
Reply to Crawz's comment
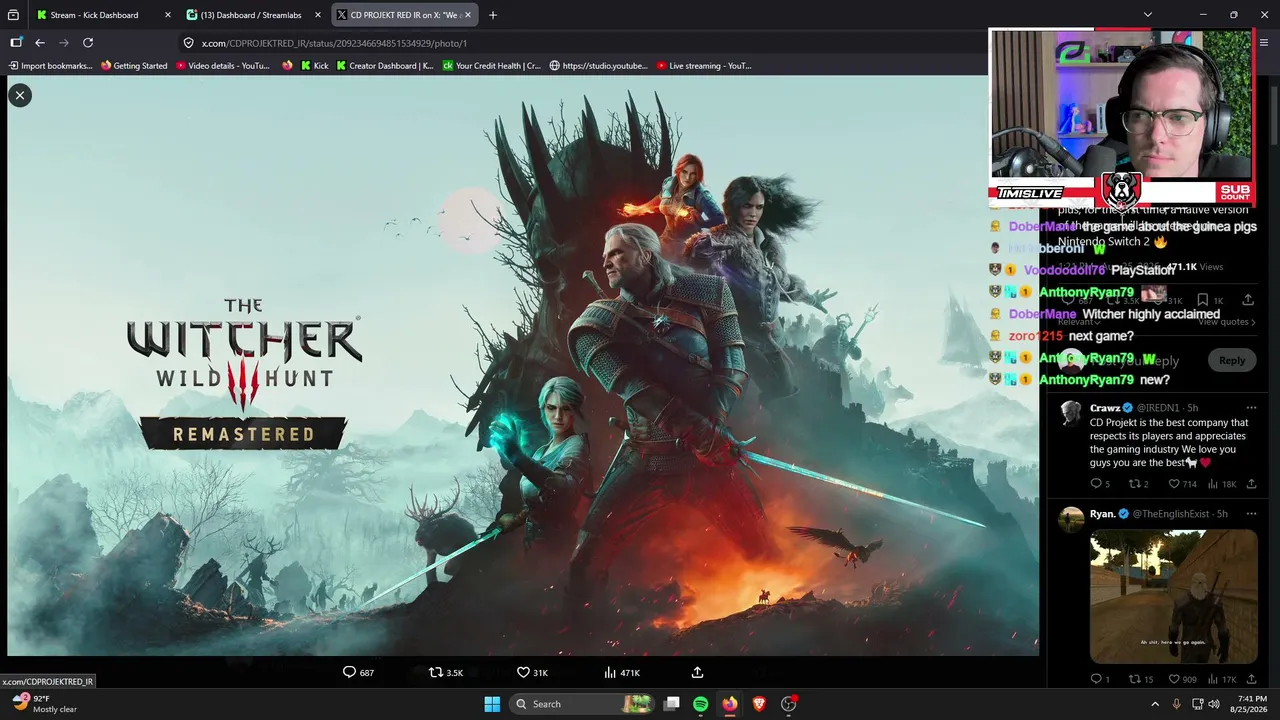click(x=1100, y=484)
